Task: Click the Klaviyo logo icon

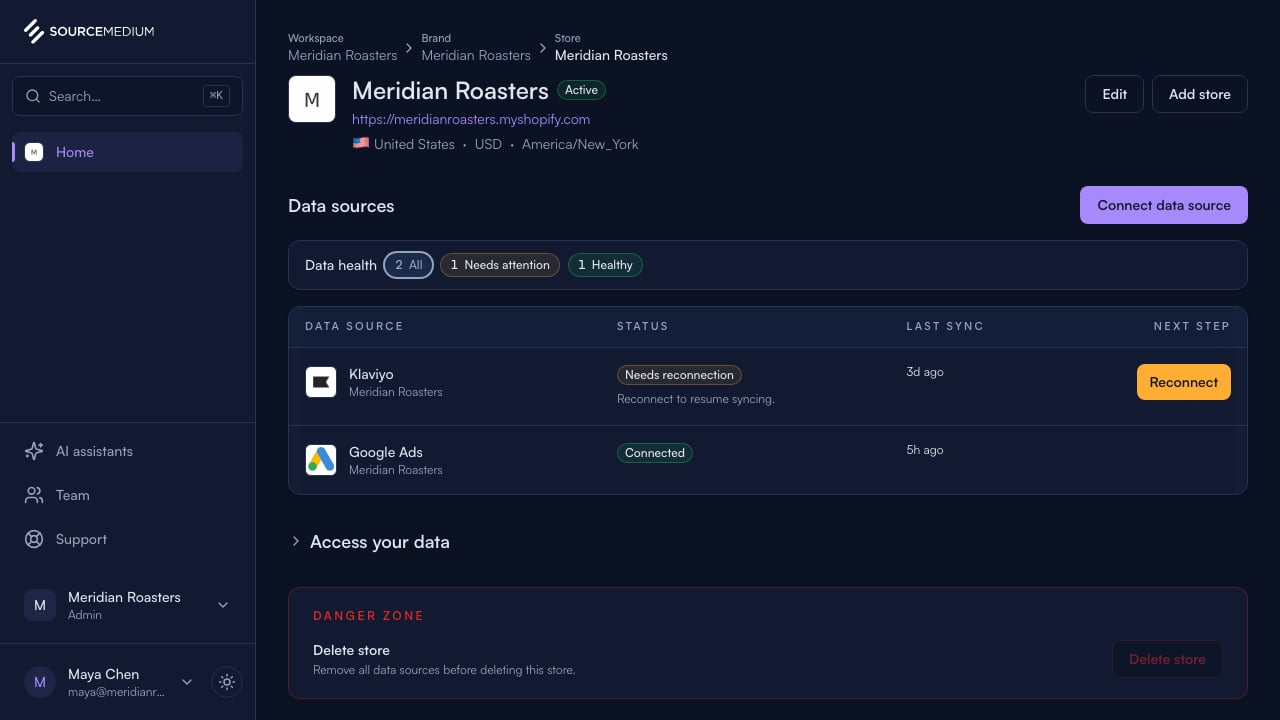Action: click(x=321, y=382)
